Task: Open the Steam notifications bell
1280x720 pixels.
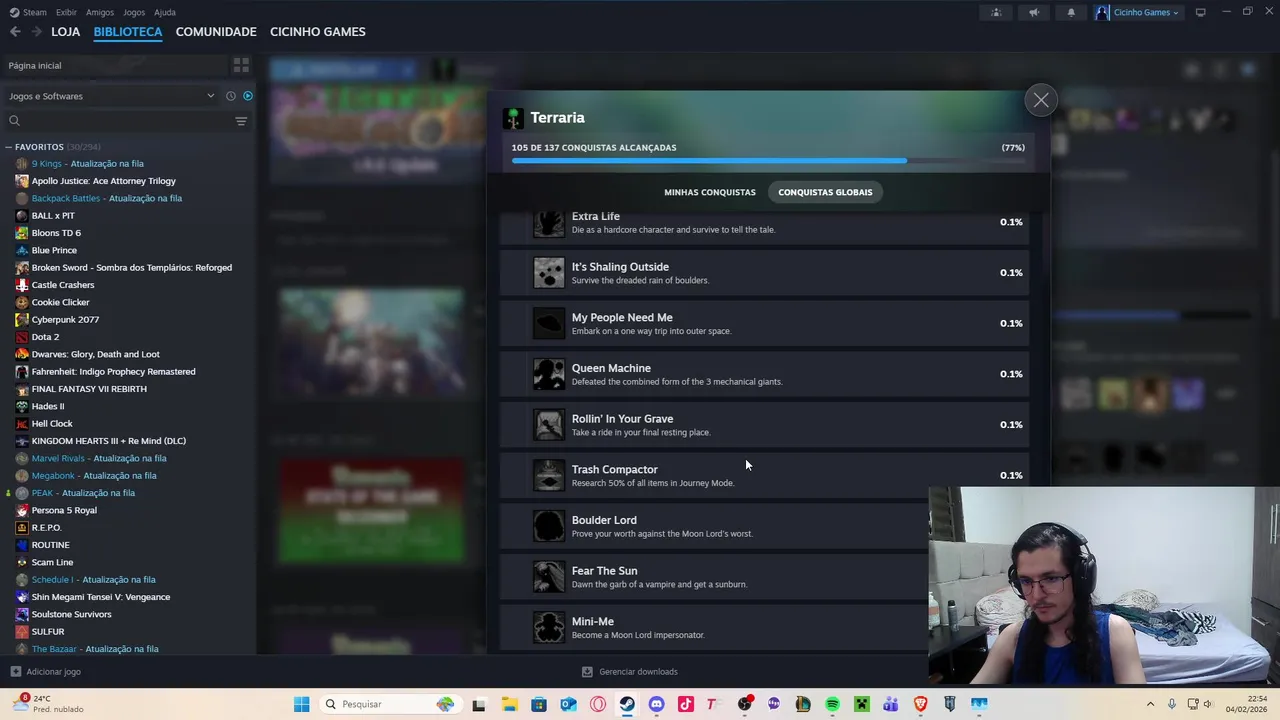Action: [1071, 12]
